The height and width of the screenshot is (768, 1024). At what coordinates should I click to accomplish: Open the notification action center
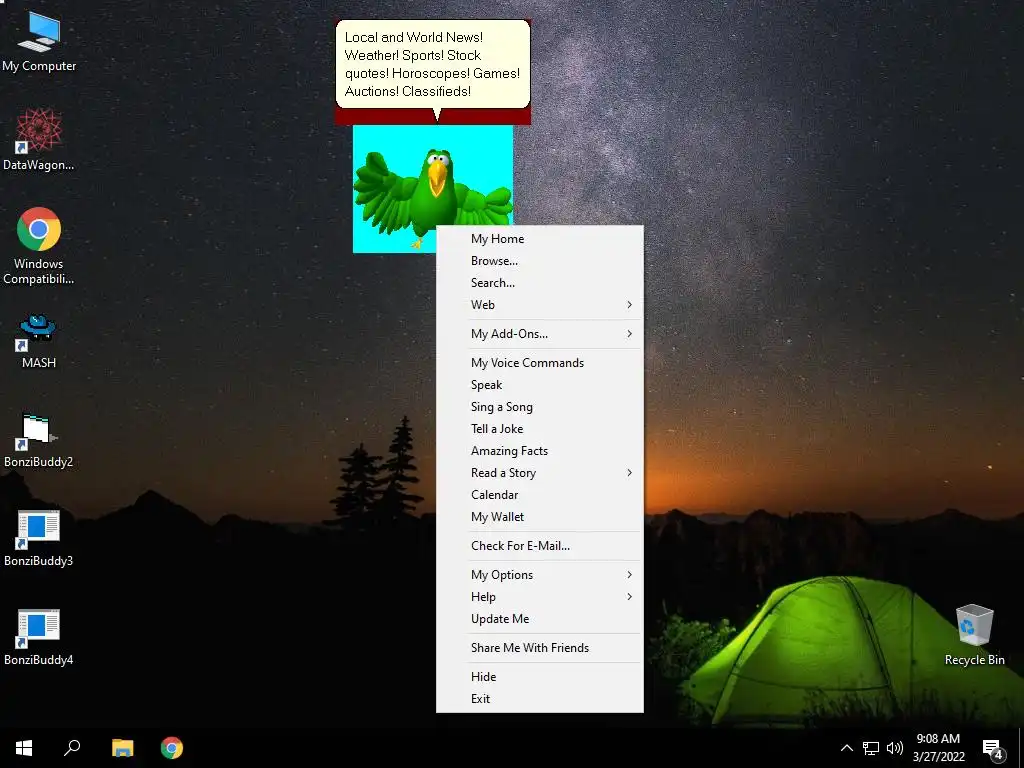point(993,748)
